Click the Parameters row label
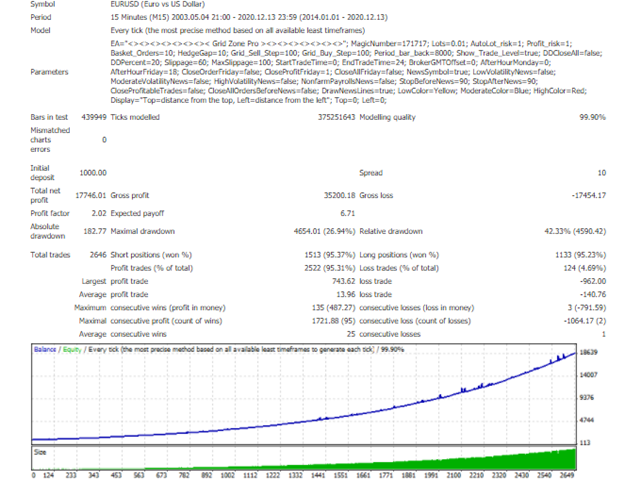Image resolution: width=640 pixels, height=480 pixels. [49, 72]
